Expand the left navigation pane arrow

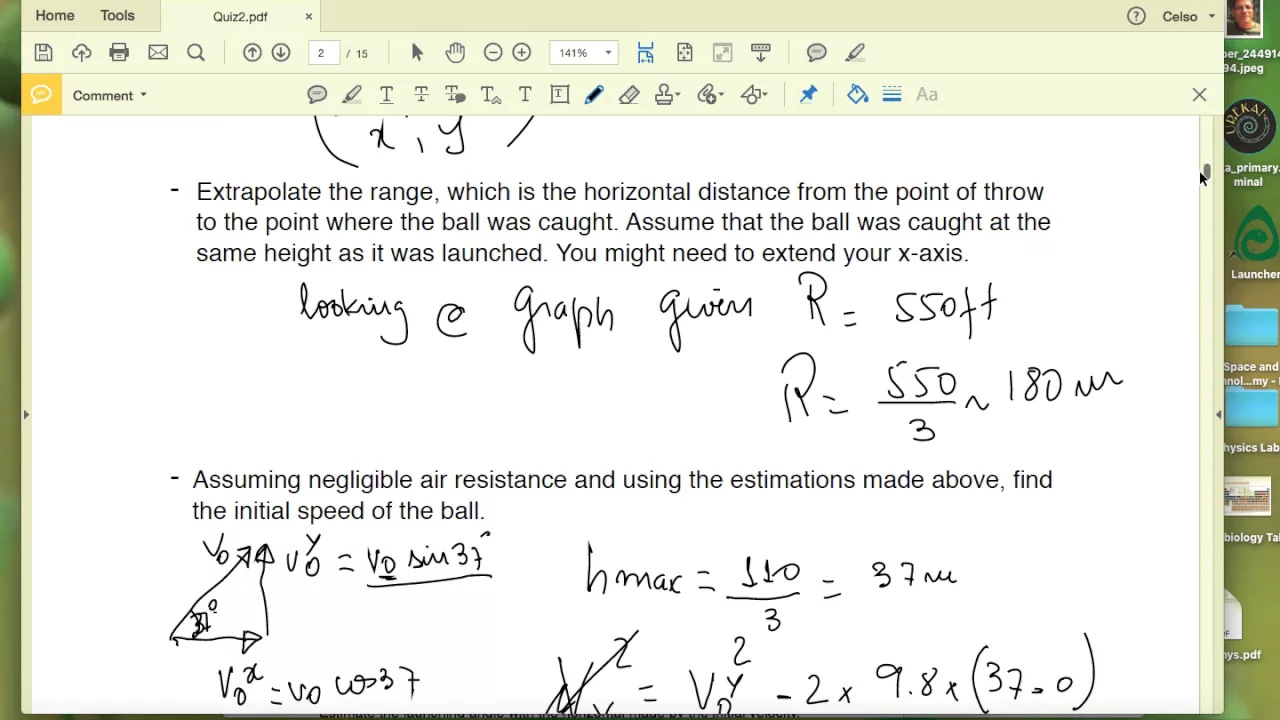[x=26, y=414]
